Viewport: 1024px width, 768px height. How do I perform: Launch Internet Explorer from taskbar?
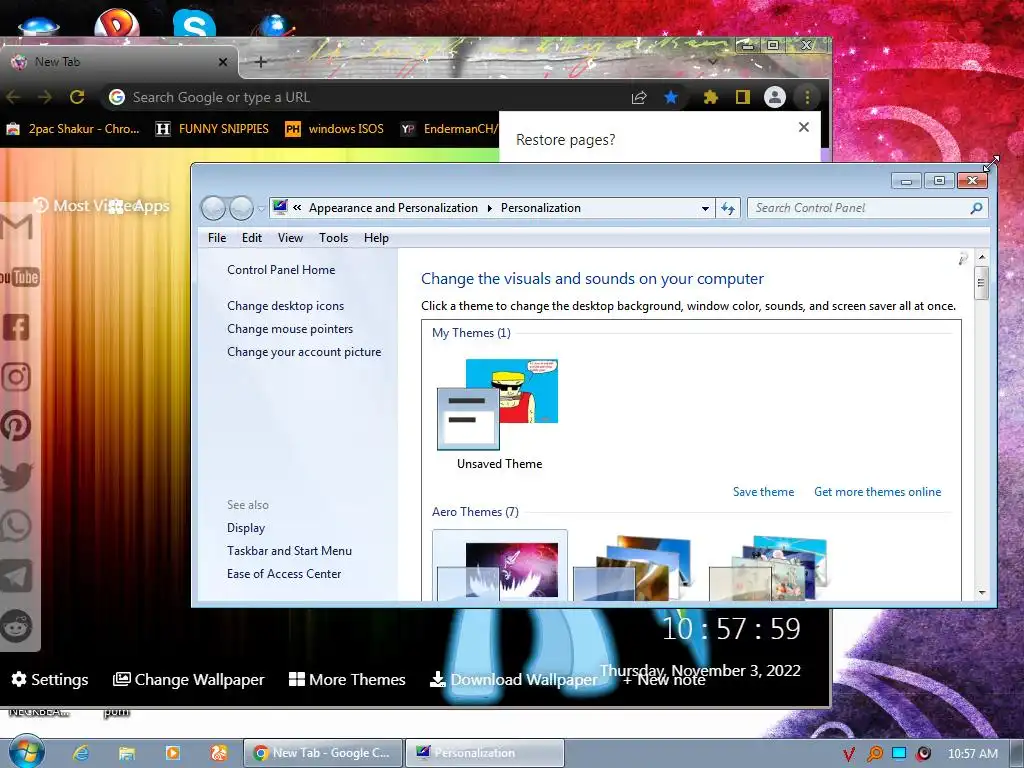(x=81, y=753)
